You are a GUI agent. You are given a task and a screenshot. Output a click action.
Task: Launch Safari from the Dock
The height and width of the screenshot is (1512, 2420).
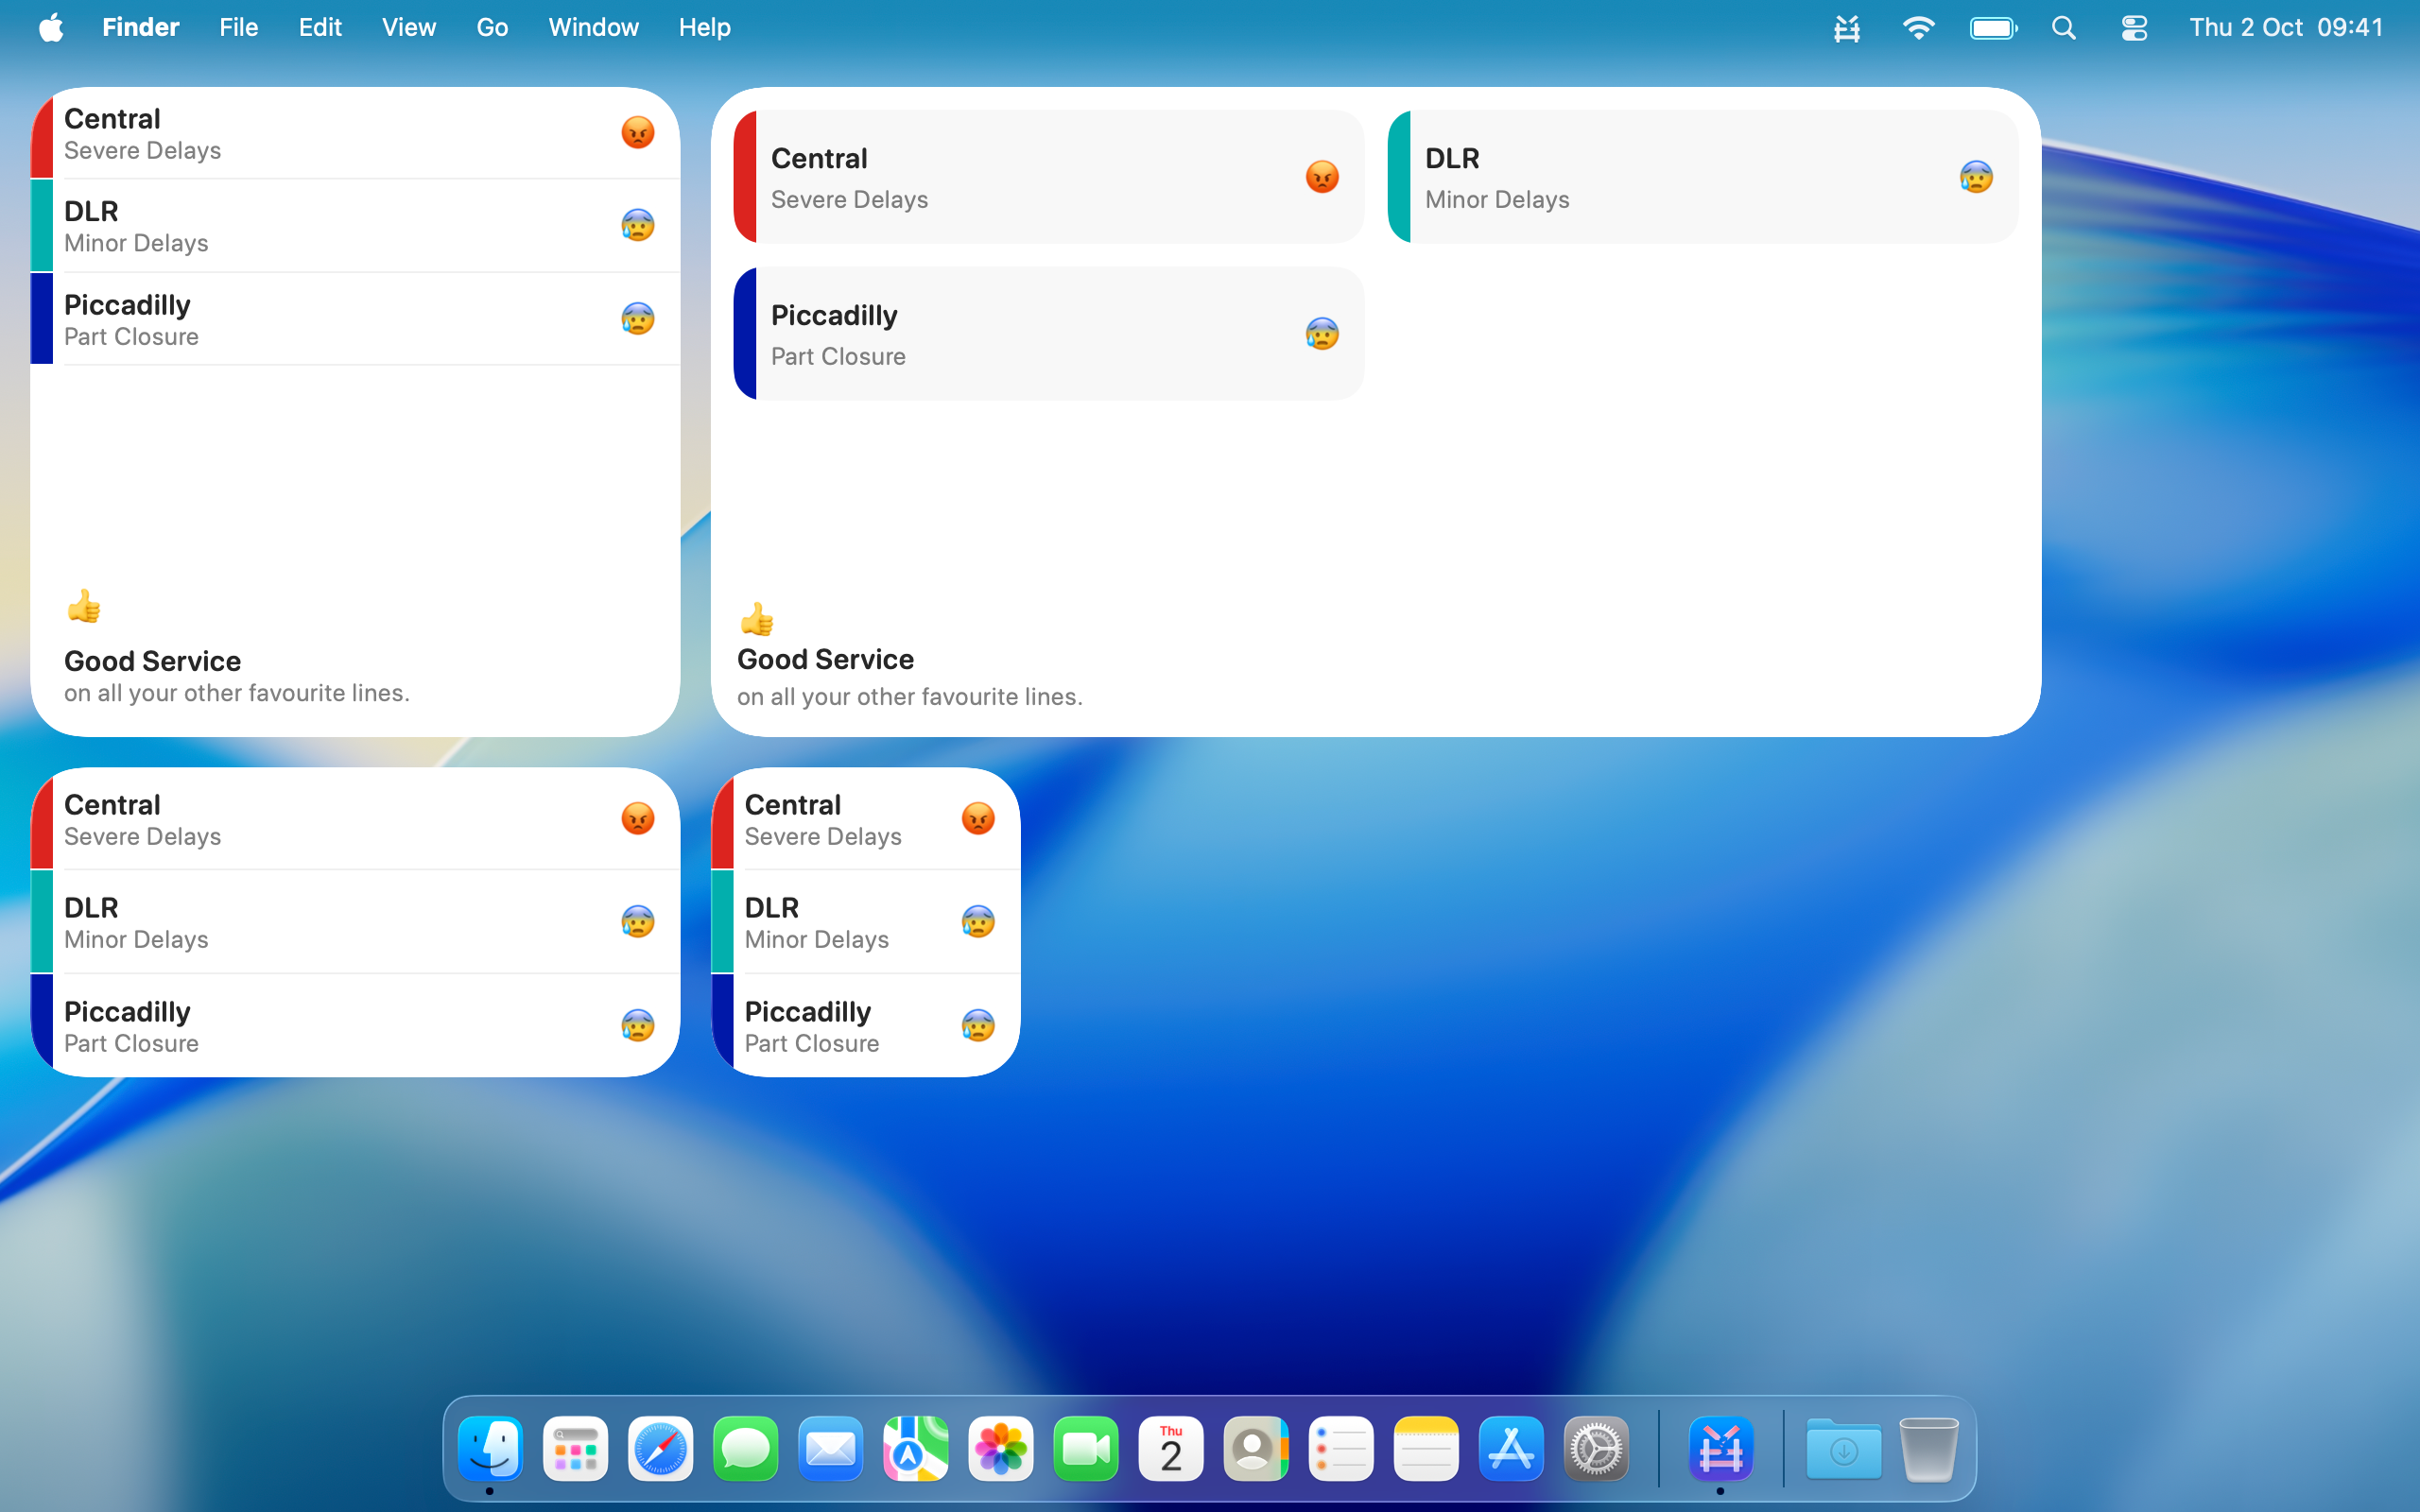point(660,1448)
